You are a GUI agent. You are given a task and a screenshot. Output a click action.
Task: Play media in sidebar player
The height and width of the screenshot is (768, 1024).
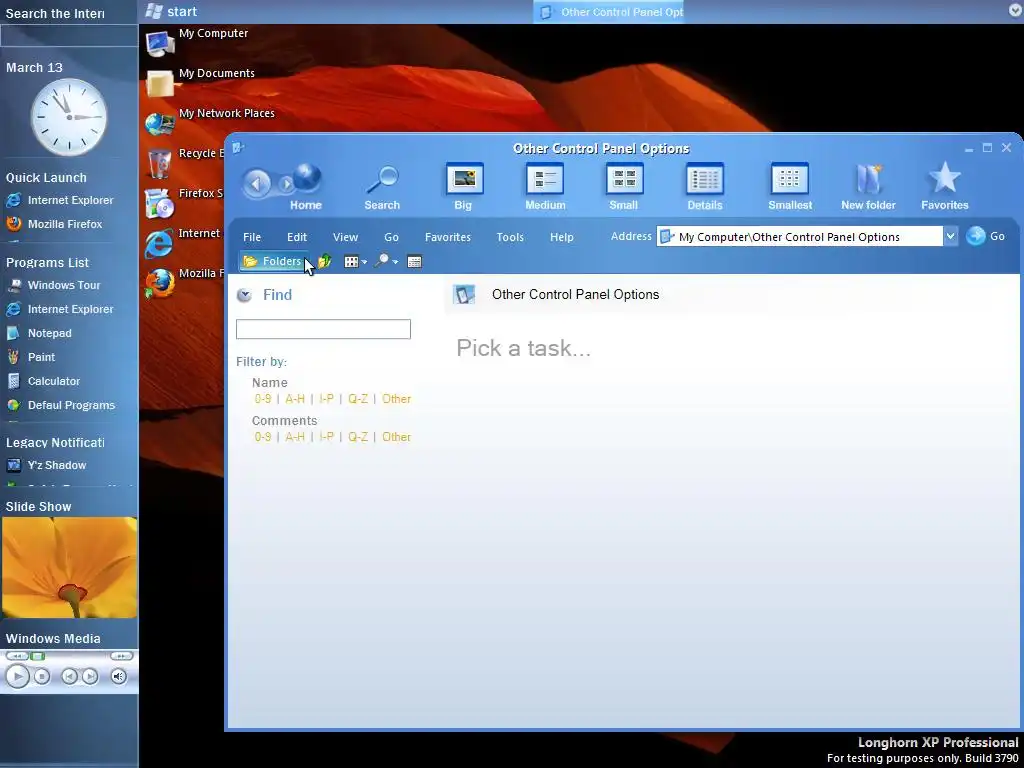[x=18, y=677]
